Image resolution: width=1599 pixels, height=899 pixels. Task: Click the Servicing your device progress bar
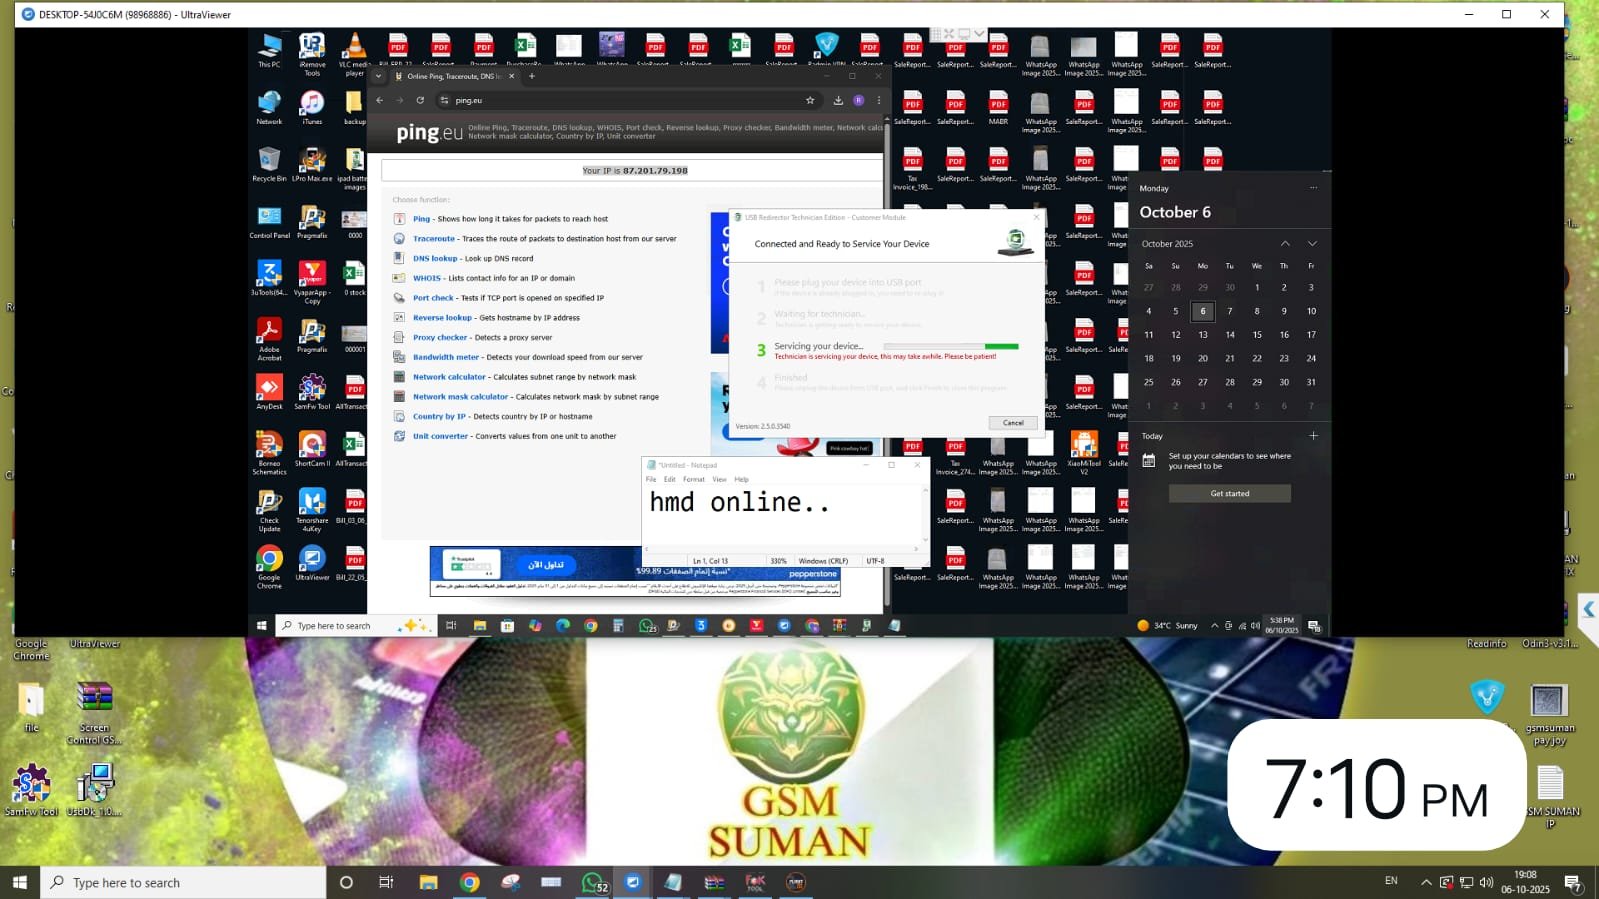(x=950, y=346)
